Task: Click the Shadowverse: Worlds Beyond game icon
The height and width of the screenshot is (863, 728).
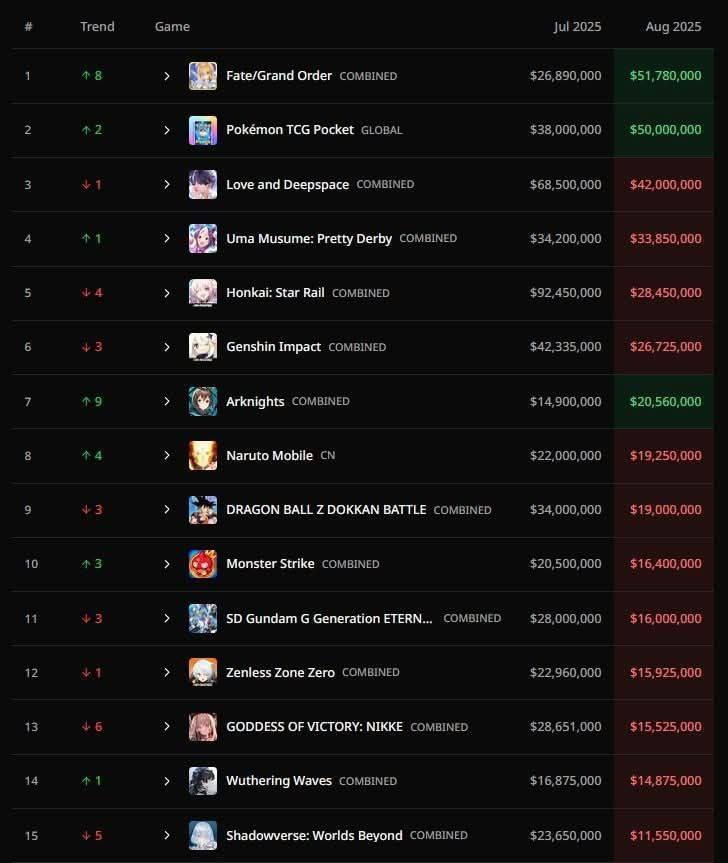Action: (203, 835)
